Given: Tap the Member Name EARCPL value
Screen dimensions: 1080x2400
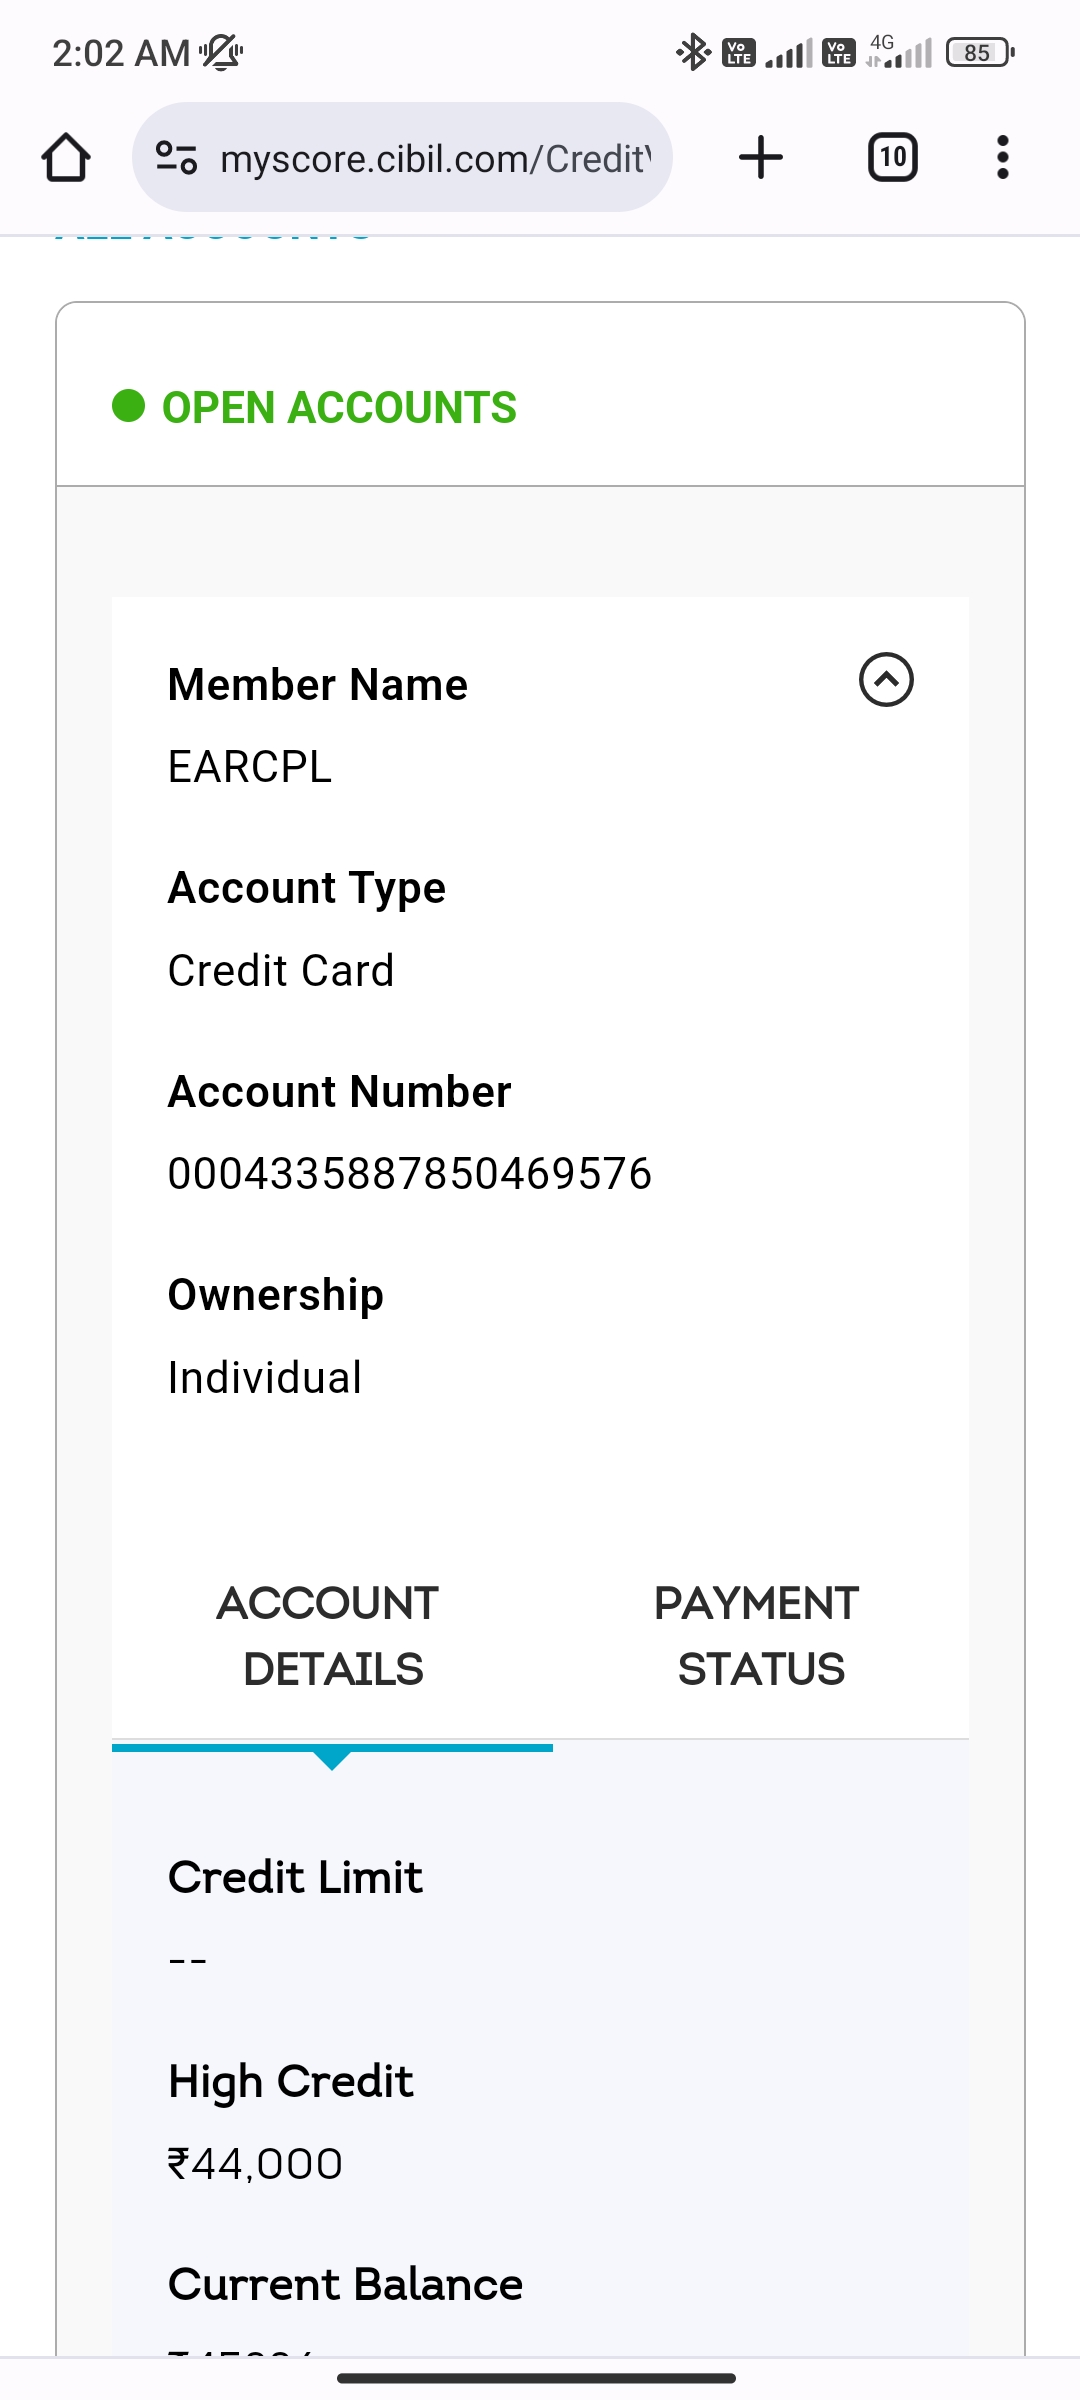Looking at the screenshot, I should pyautogui.click(x=250, y=767).
